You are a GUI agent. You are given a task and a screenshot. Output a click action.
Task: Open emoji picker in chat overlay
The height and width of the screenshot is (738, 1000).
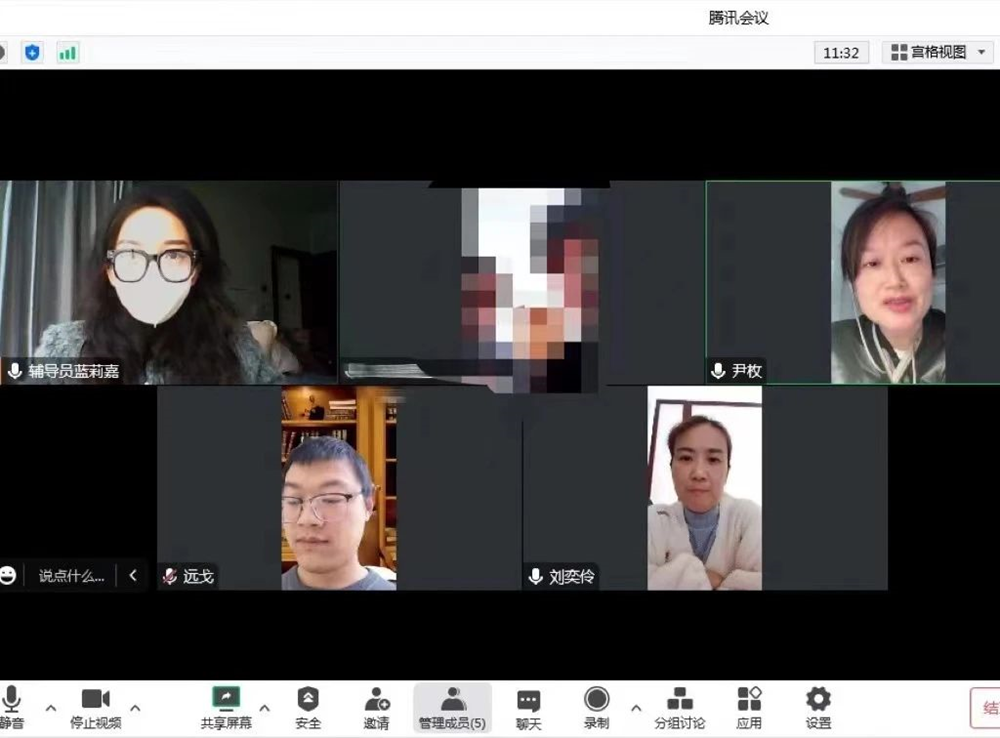pyautogui.click(x=9, y=575)
